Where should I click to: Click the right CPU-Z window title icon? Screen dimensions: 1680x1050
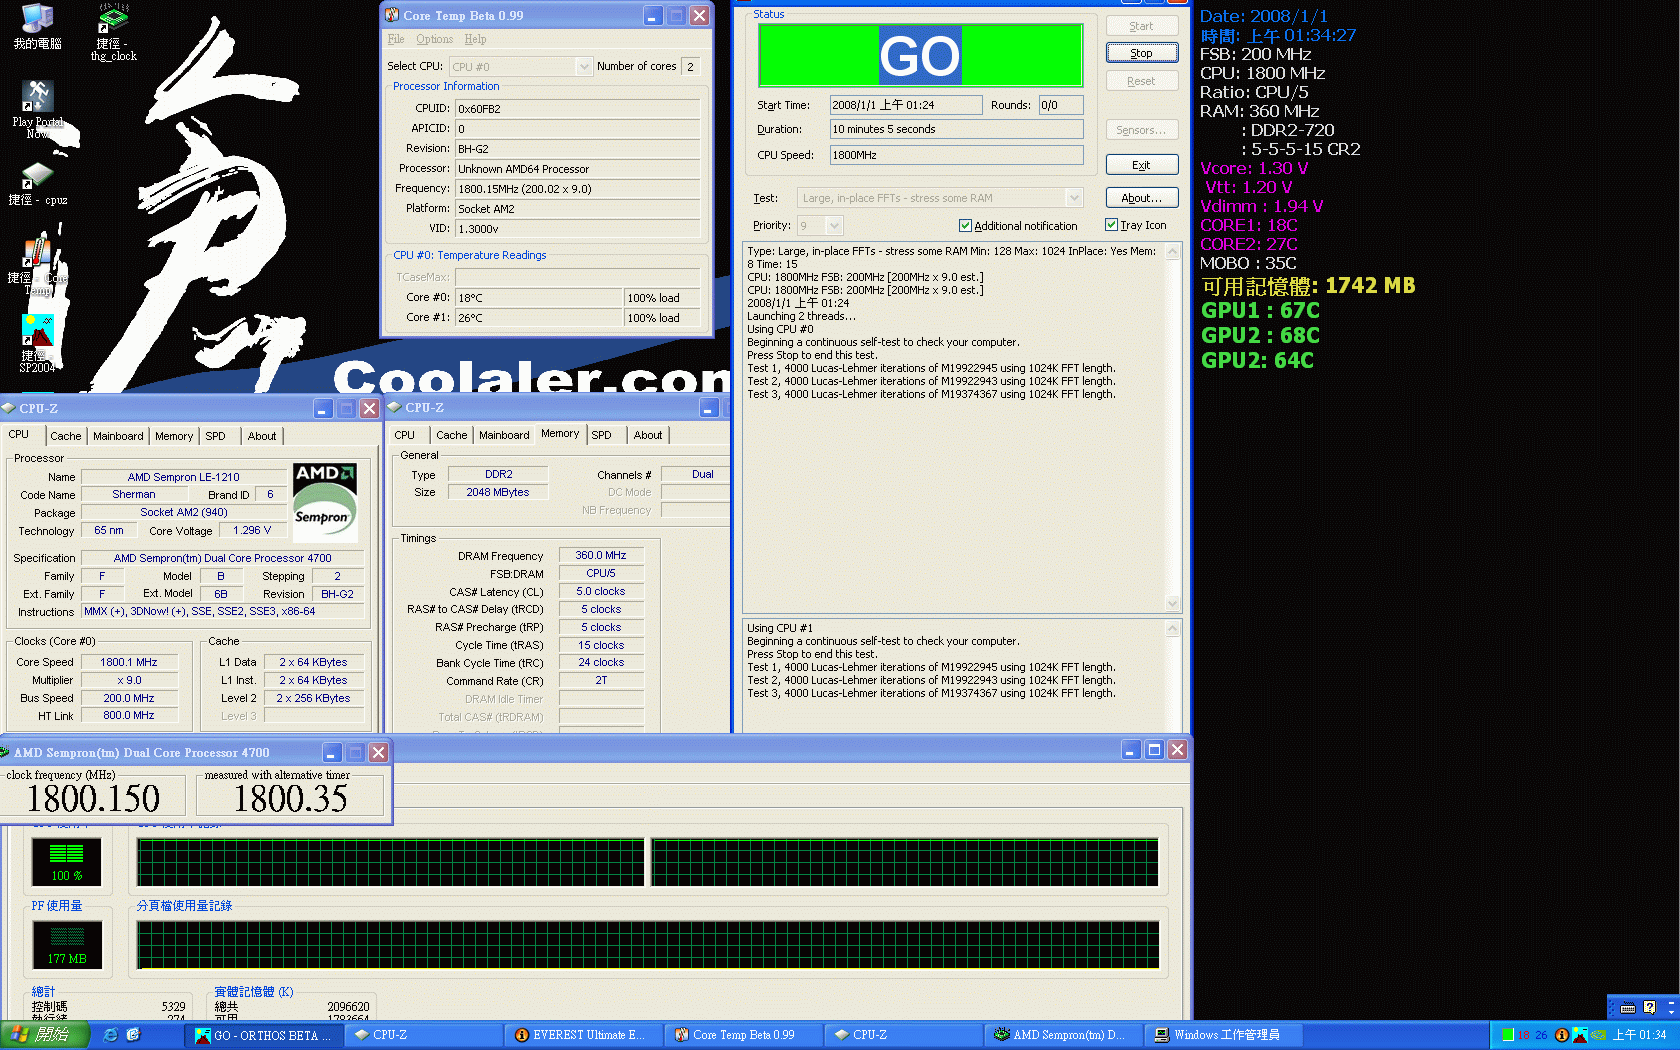(x=394, y=408)
